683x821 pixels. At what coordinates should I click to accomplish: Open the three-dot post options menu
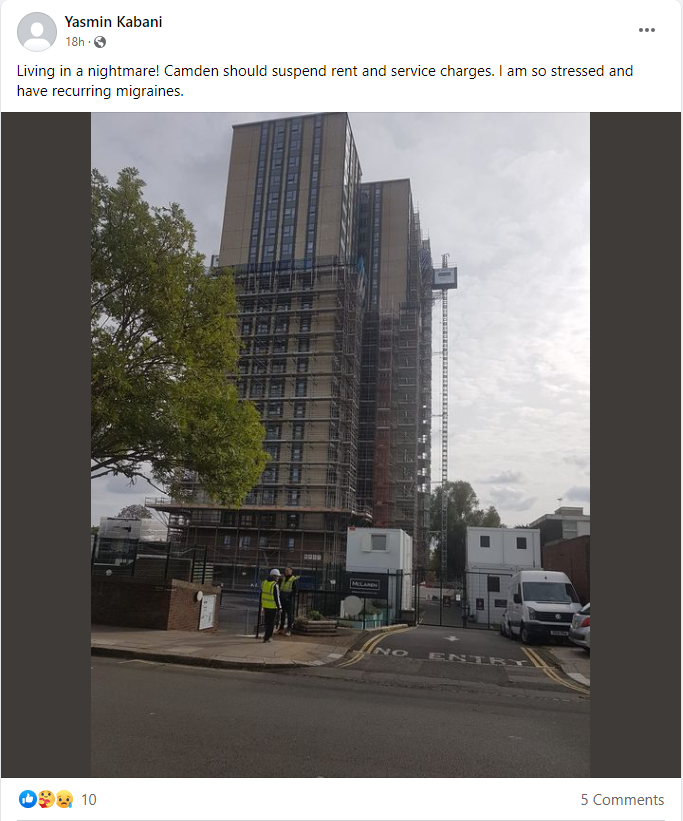pos(646,30)
